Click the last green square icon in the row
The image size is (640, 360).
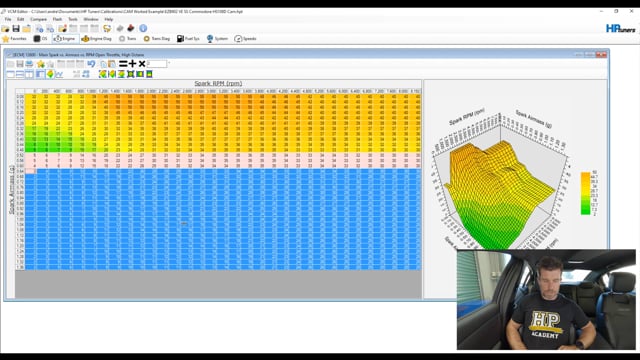[149, 74]
